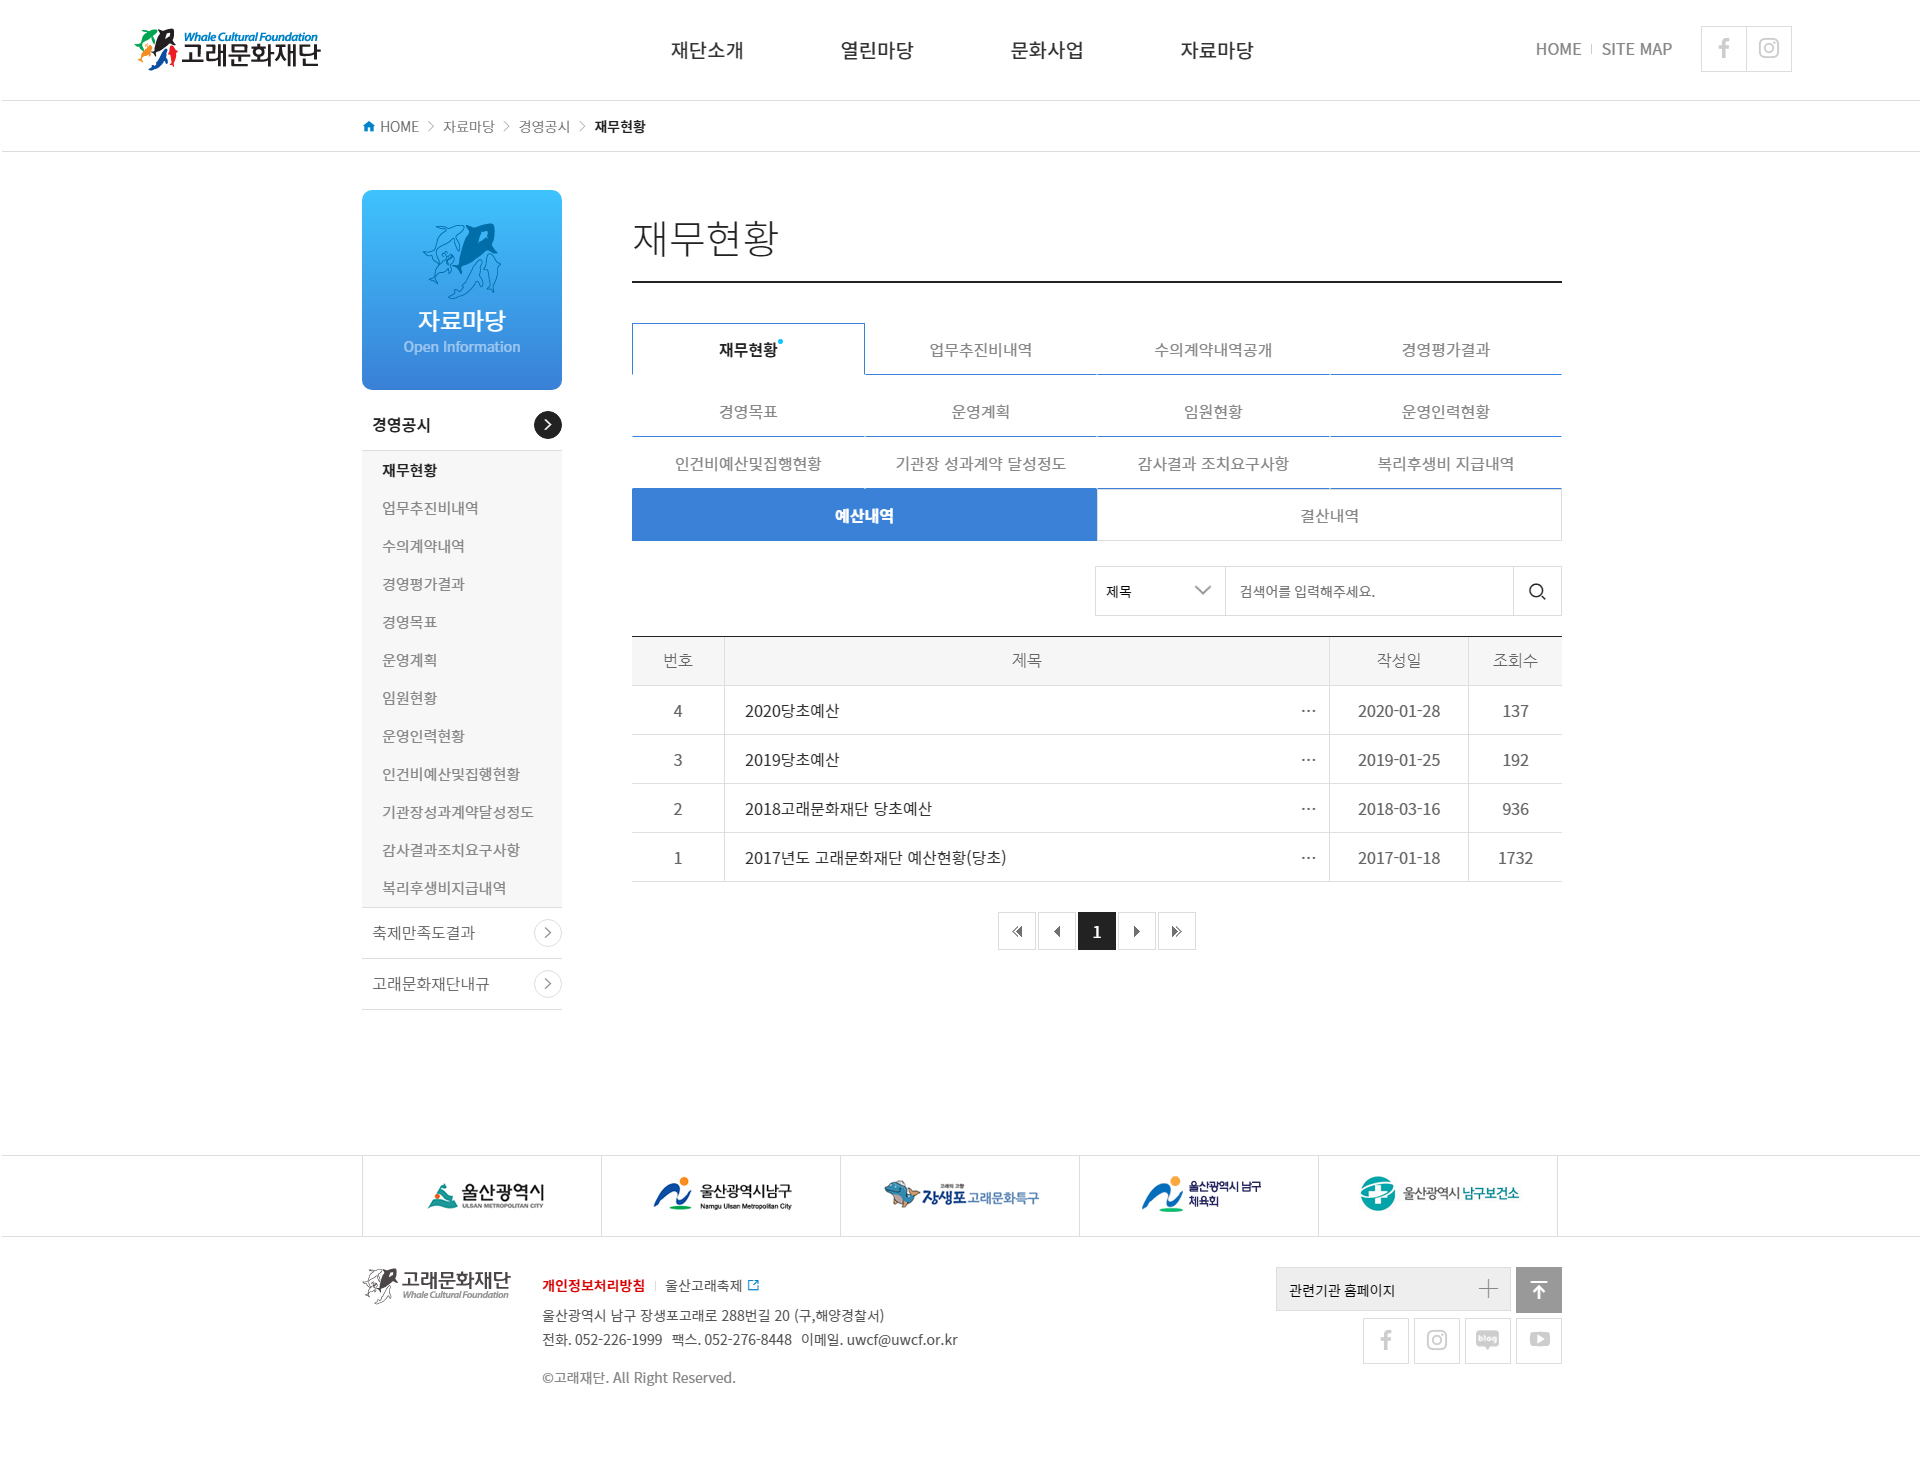Click the Facebook icon in the header
The image size is (1920, 1458).
coord(1723,49)
